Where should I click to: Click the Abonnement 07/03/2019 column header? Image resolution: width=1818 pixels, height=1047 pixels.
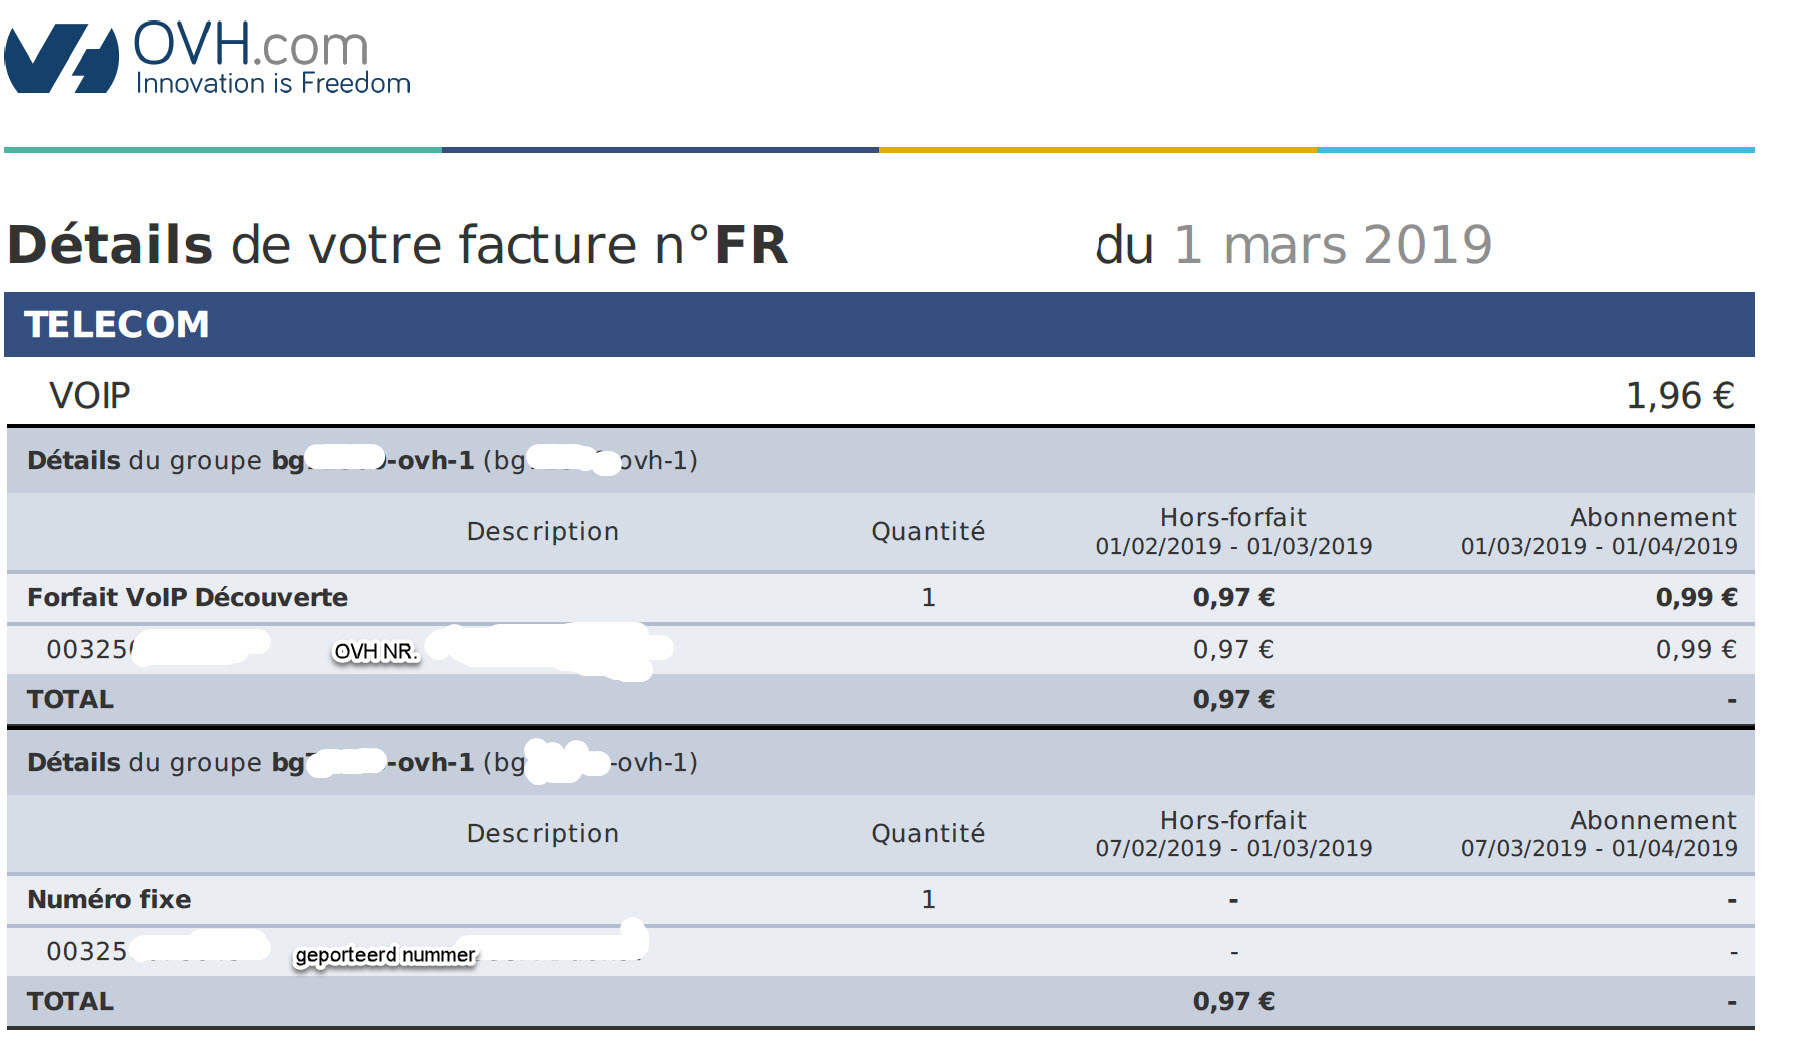(x=1599, y=834)
